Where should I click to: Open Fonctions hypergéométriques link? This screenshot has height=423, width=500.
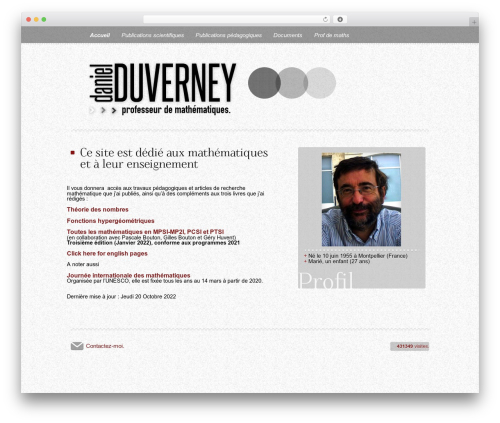[x=110, y=221]
